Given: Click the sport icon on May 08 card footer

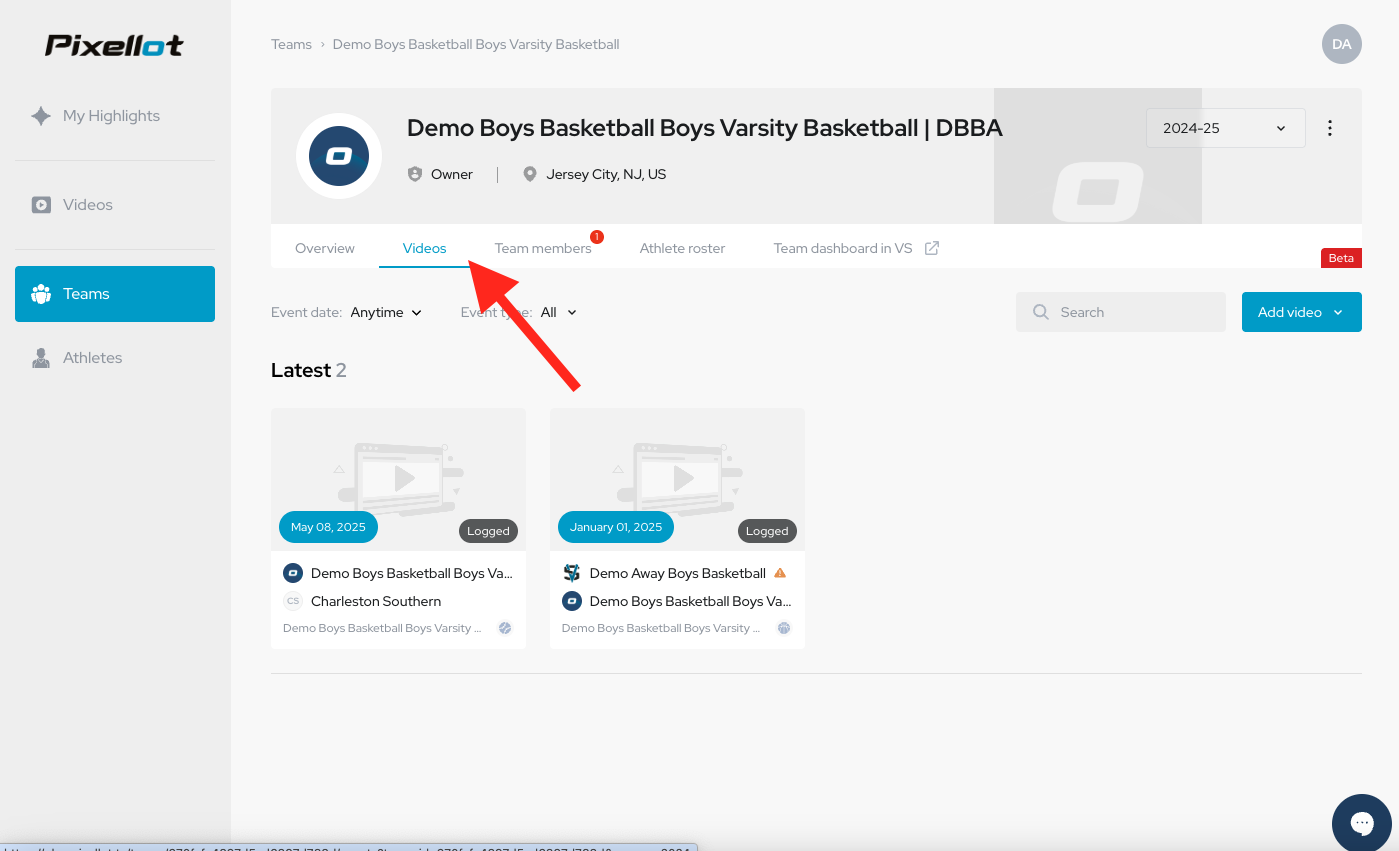Looking at the screenshot, I should tap(505, 628).
